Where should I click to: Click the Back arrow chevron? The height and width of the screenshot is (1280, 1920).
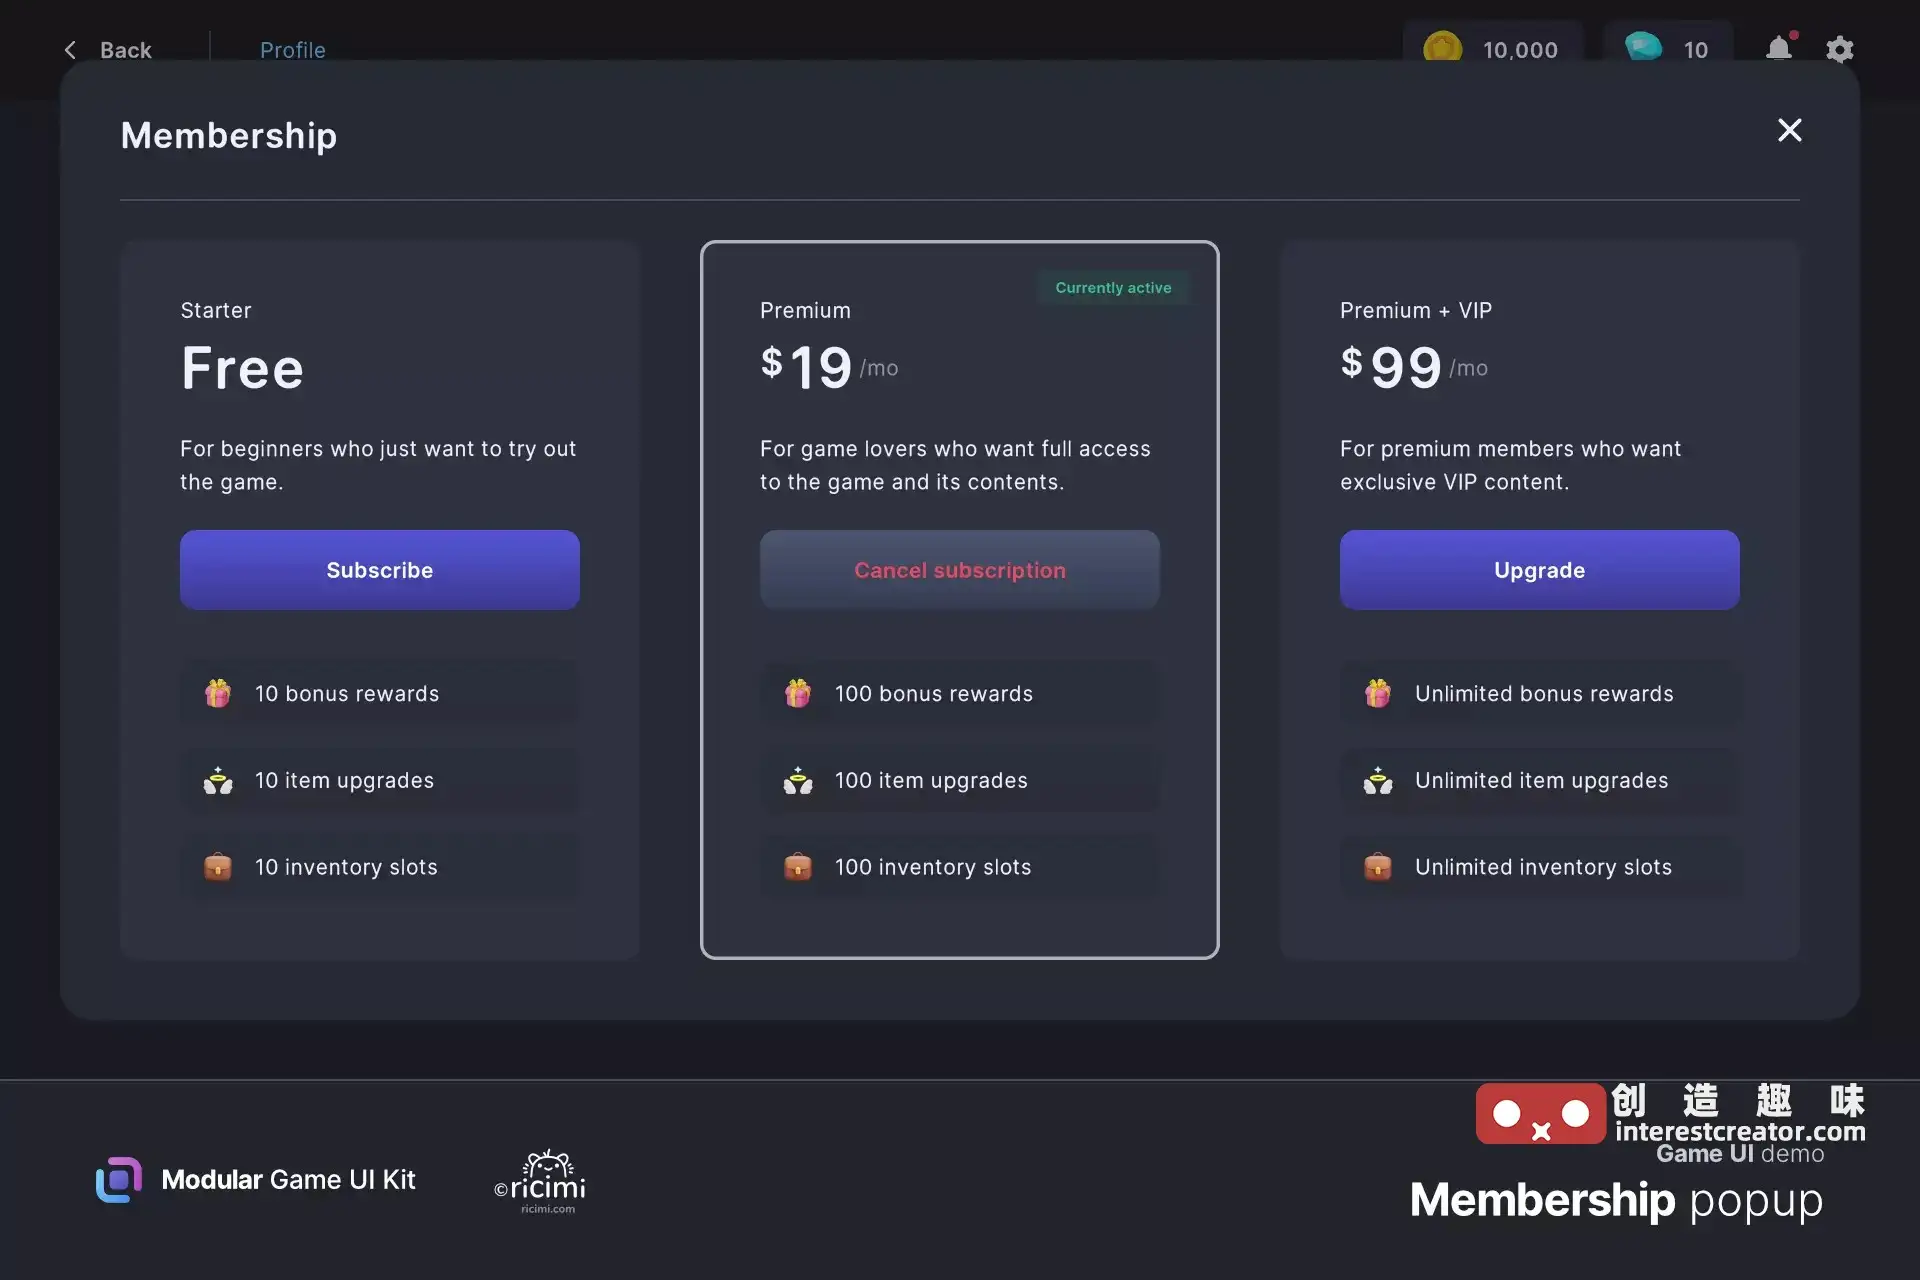click(70, 50)
